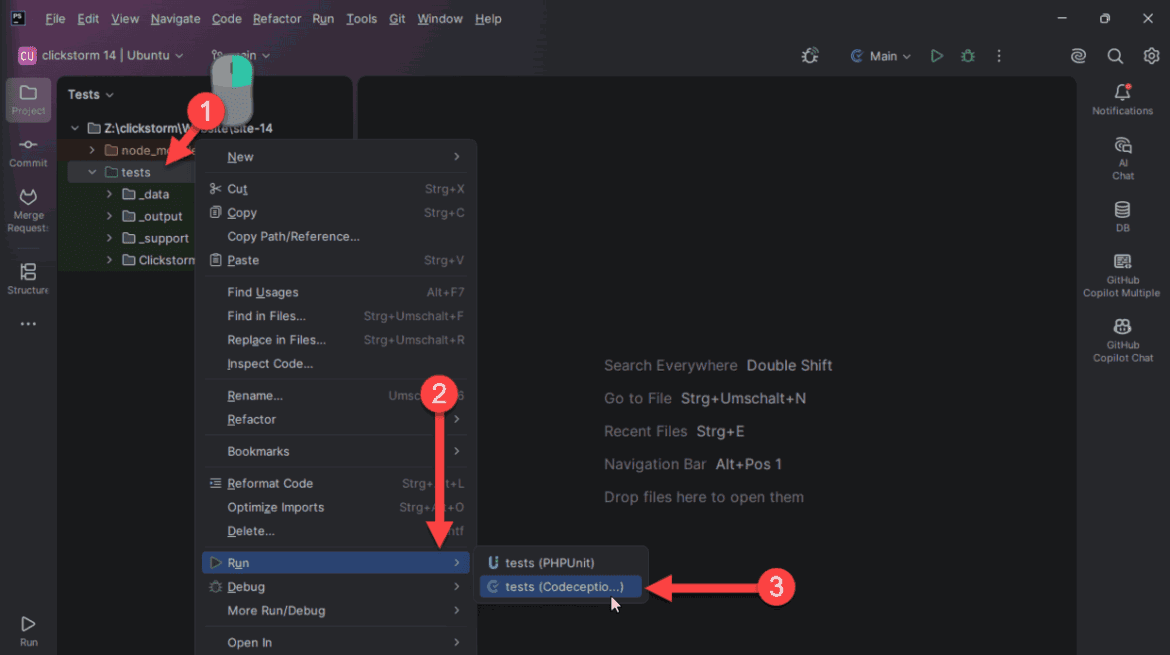This screenshot has height=655, width=1170.
Task: Open the Tests view selector dropdown
Action: pos(90,95)
